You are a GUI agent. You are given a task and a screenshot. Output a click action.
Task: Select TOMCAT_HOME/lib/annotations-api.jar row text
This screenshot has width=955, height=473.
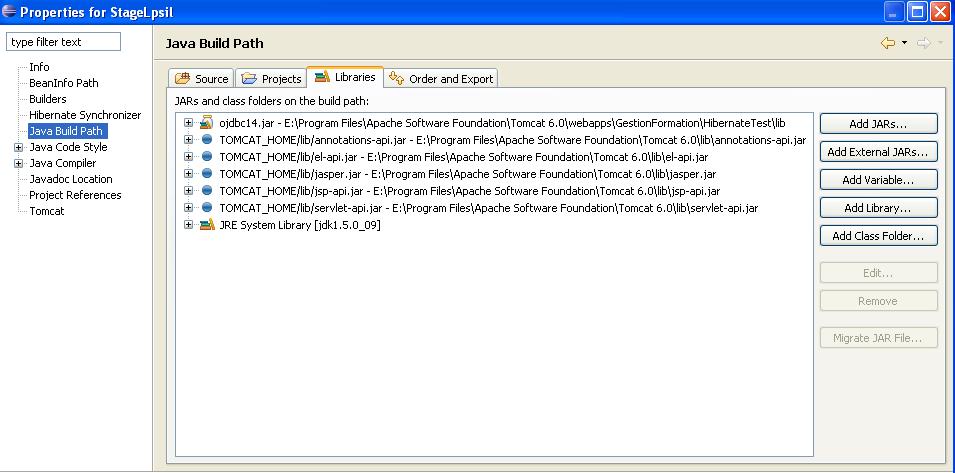[512, 139]
